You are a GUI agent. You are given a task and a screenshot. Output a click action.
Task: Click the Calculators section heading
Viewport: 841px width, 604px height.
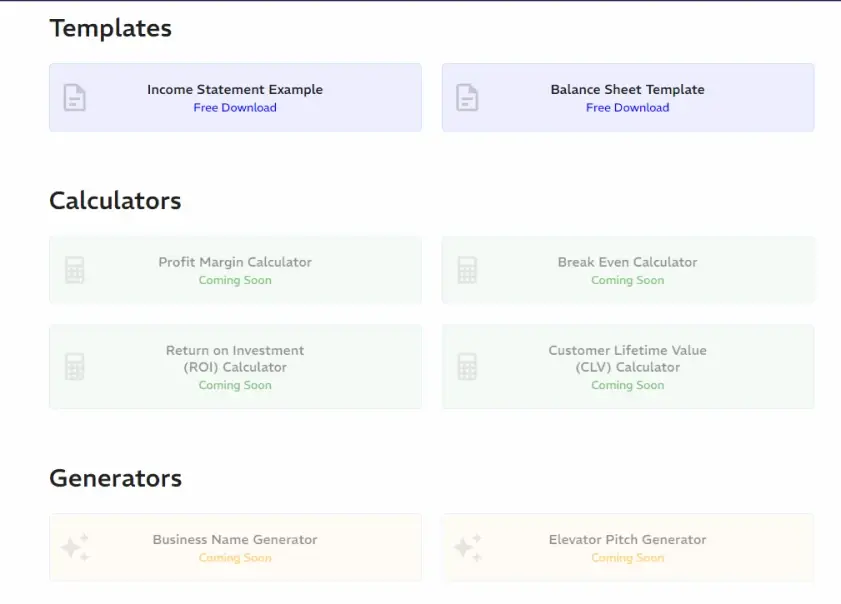(x=115, y=201)
